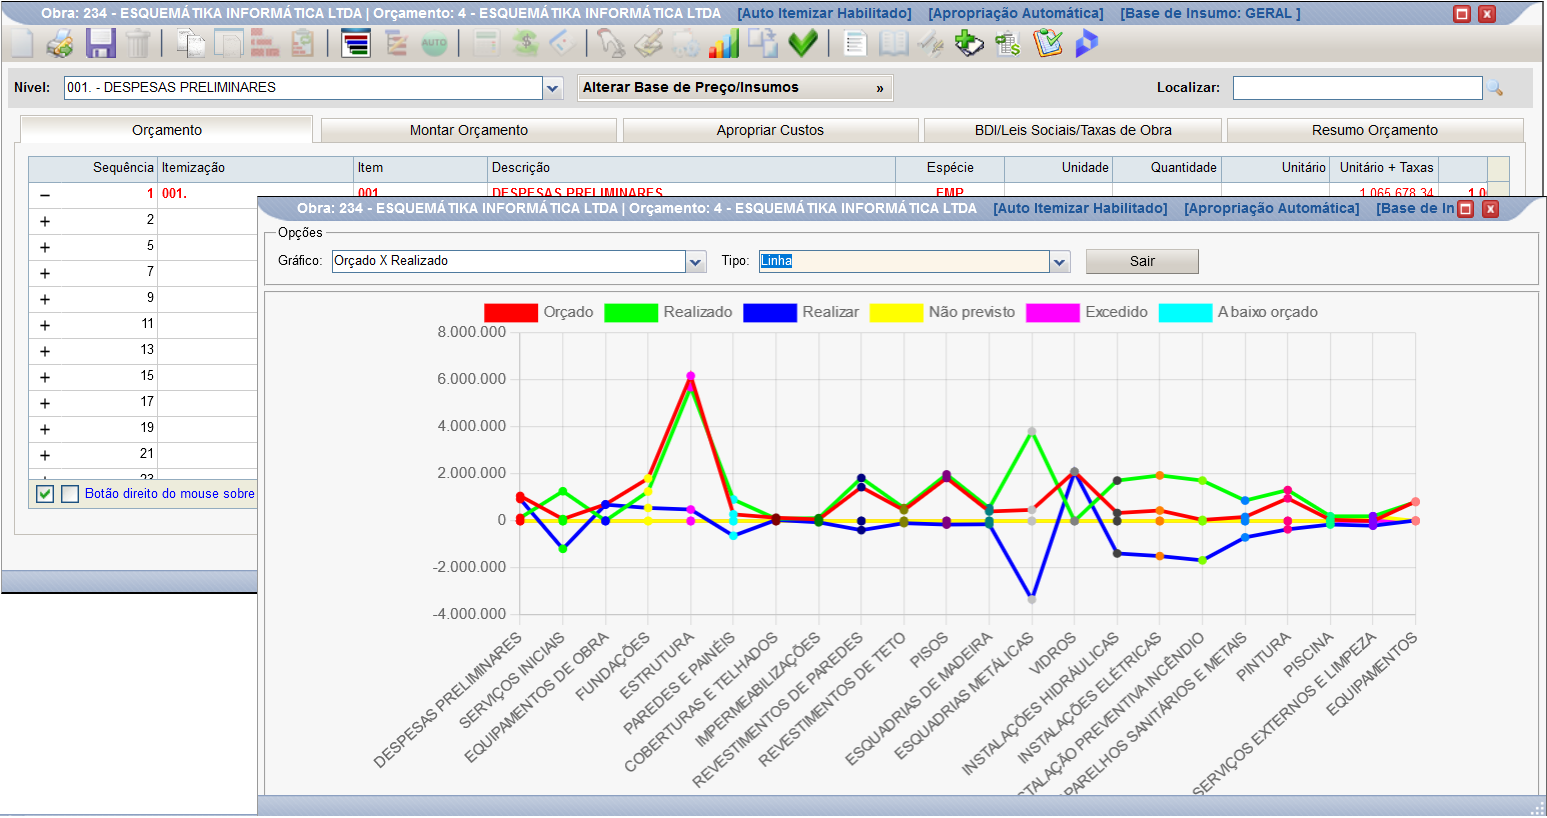
Task: Toggle the checked checkbox at grid bottom
Action: tap(45, 494)
